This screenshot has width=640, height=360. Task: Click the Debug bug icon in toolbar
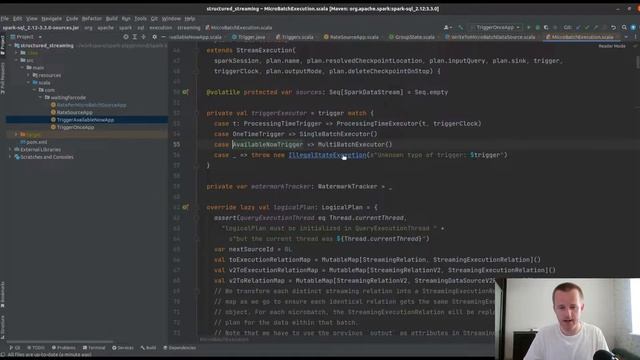[x=538, y=27]
